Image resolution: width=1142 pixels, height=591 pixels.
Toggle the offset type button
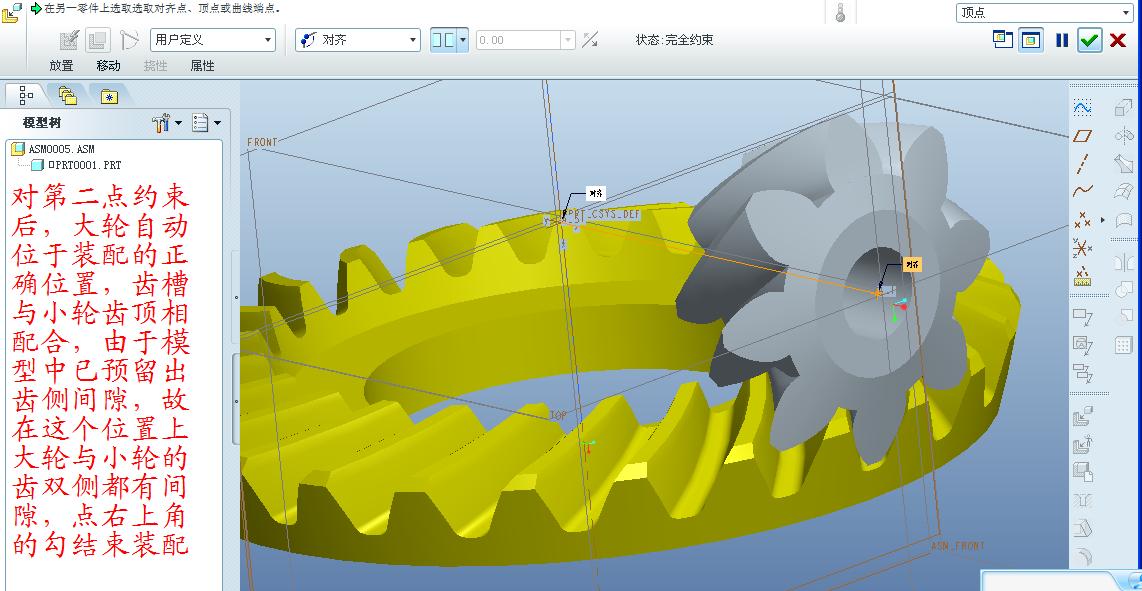coord(443,40)
